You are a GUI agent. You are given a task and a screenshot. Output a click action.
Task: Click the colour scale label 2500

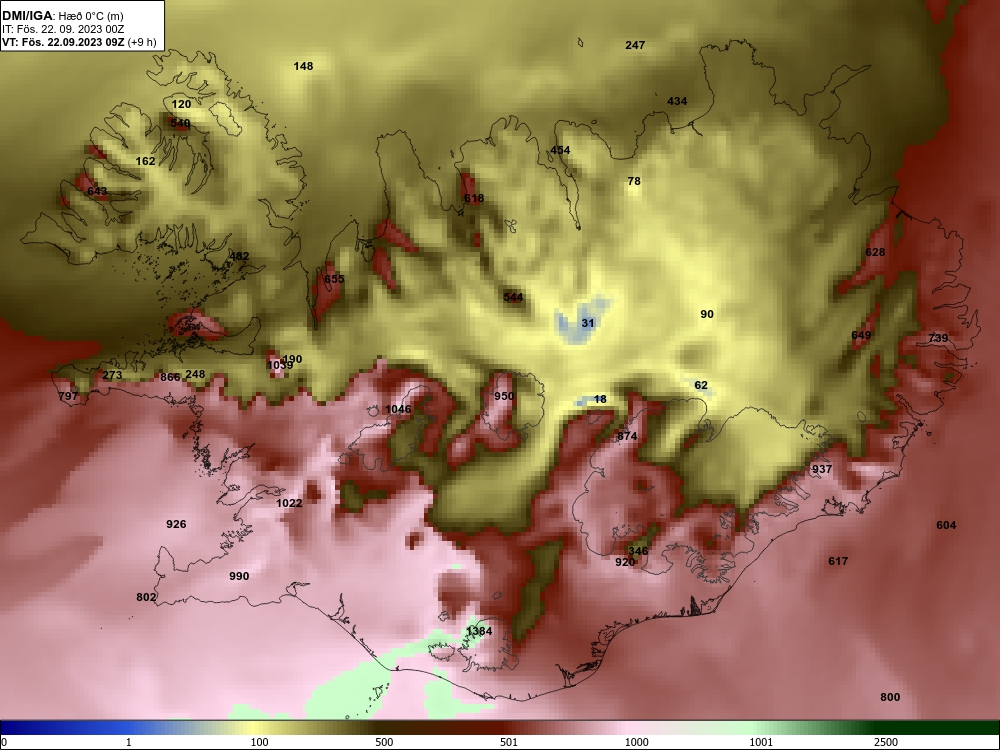coord(886,742)
